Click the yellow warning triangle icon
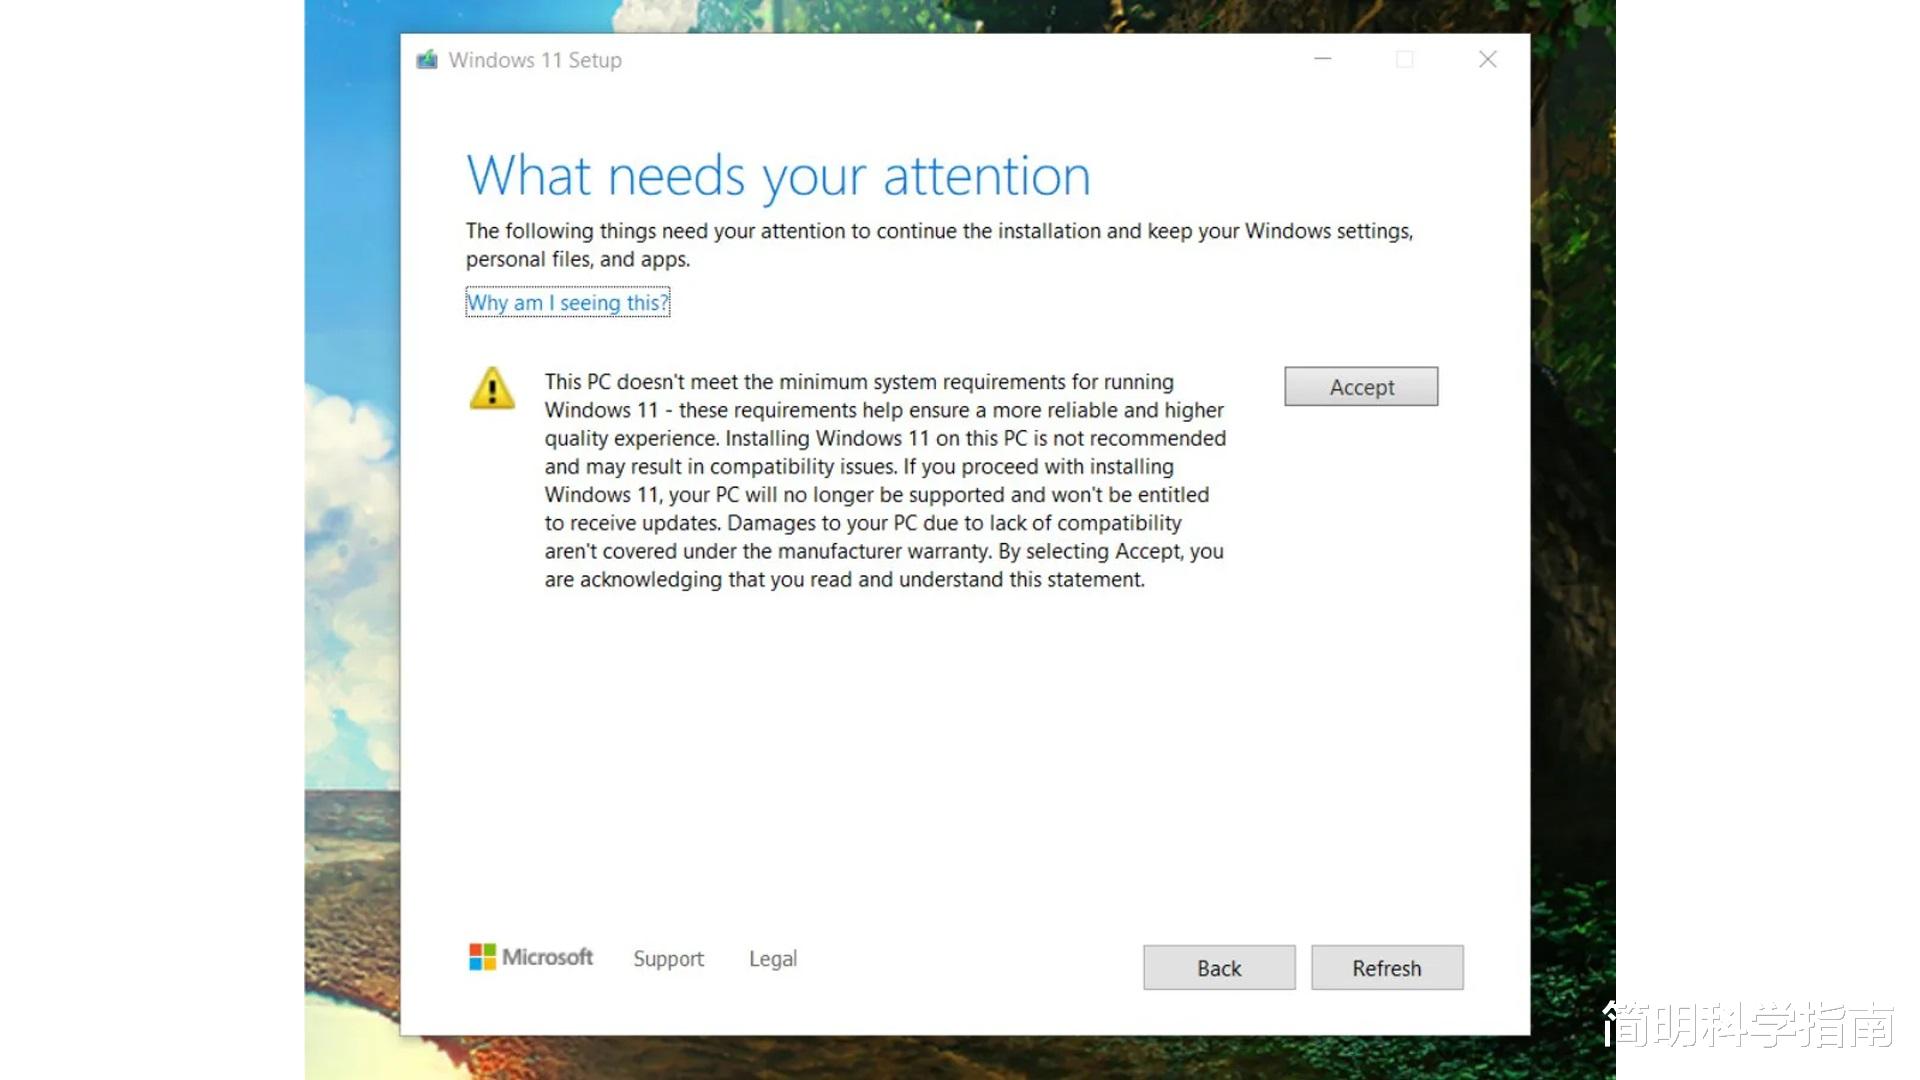 [492, 390]
